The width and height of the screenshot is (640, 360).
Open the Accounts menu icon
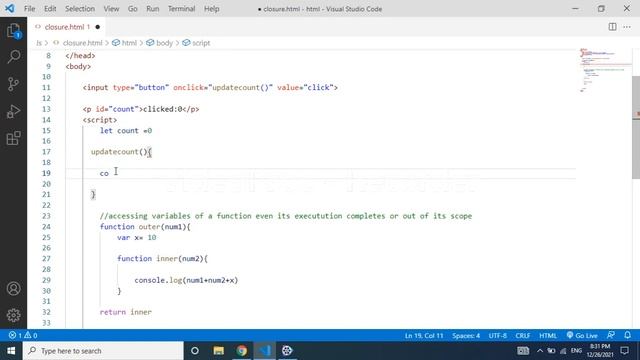click(13, 289)
